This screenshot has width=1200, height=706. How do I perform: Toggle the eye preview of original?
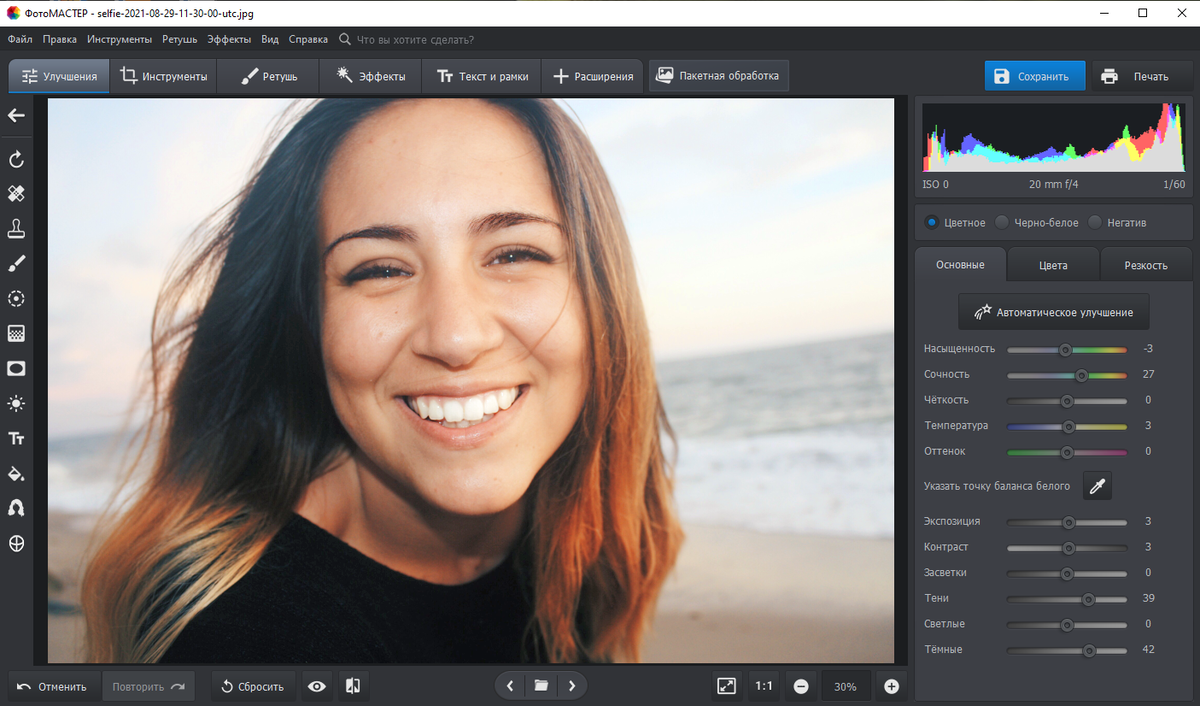pyautogui.click(x=317, y=686)
